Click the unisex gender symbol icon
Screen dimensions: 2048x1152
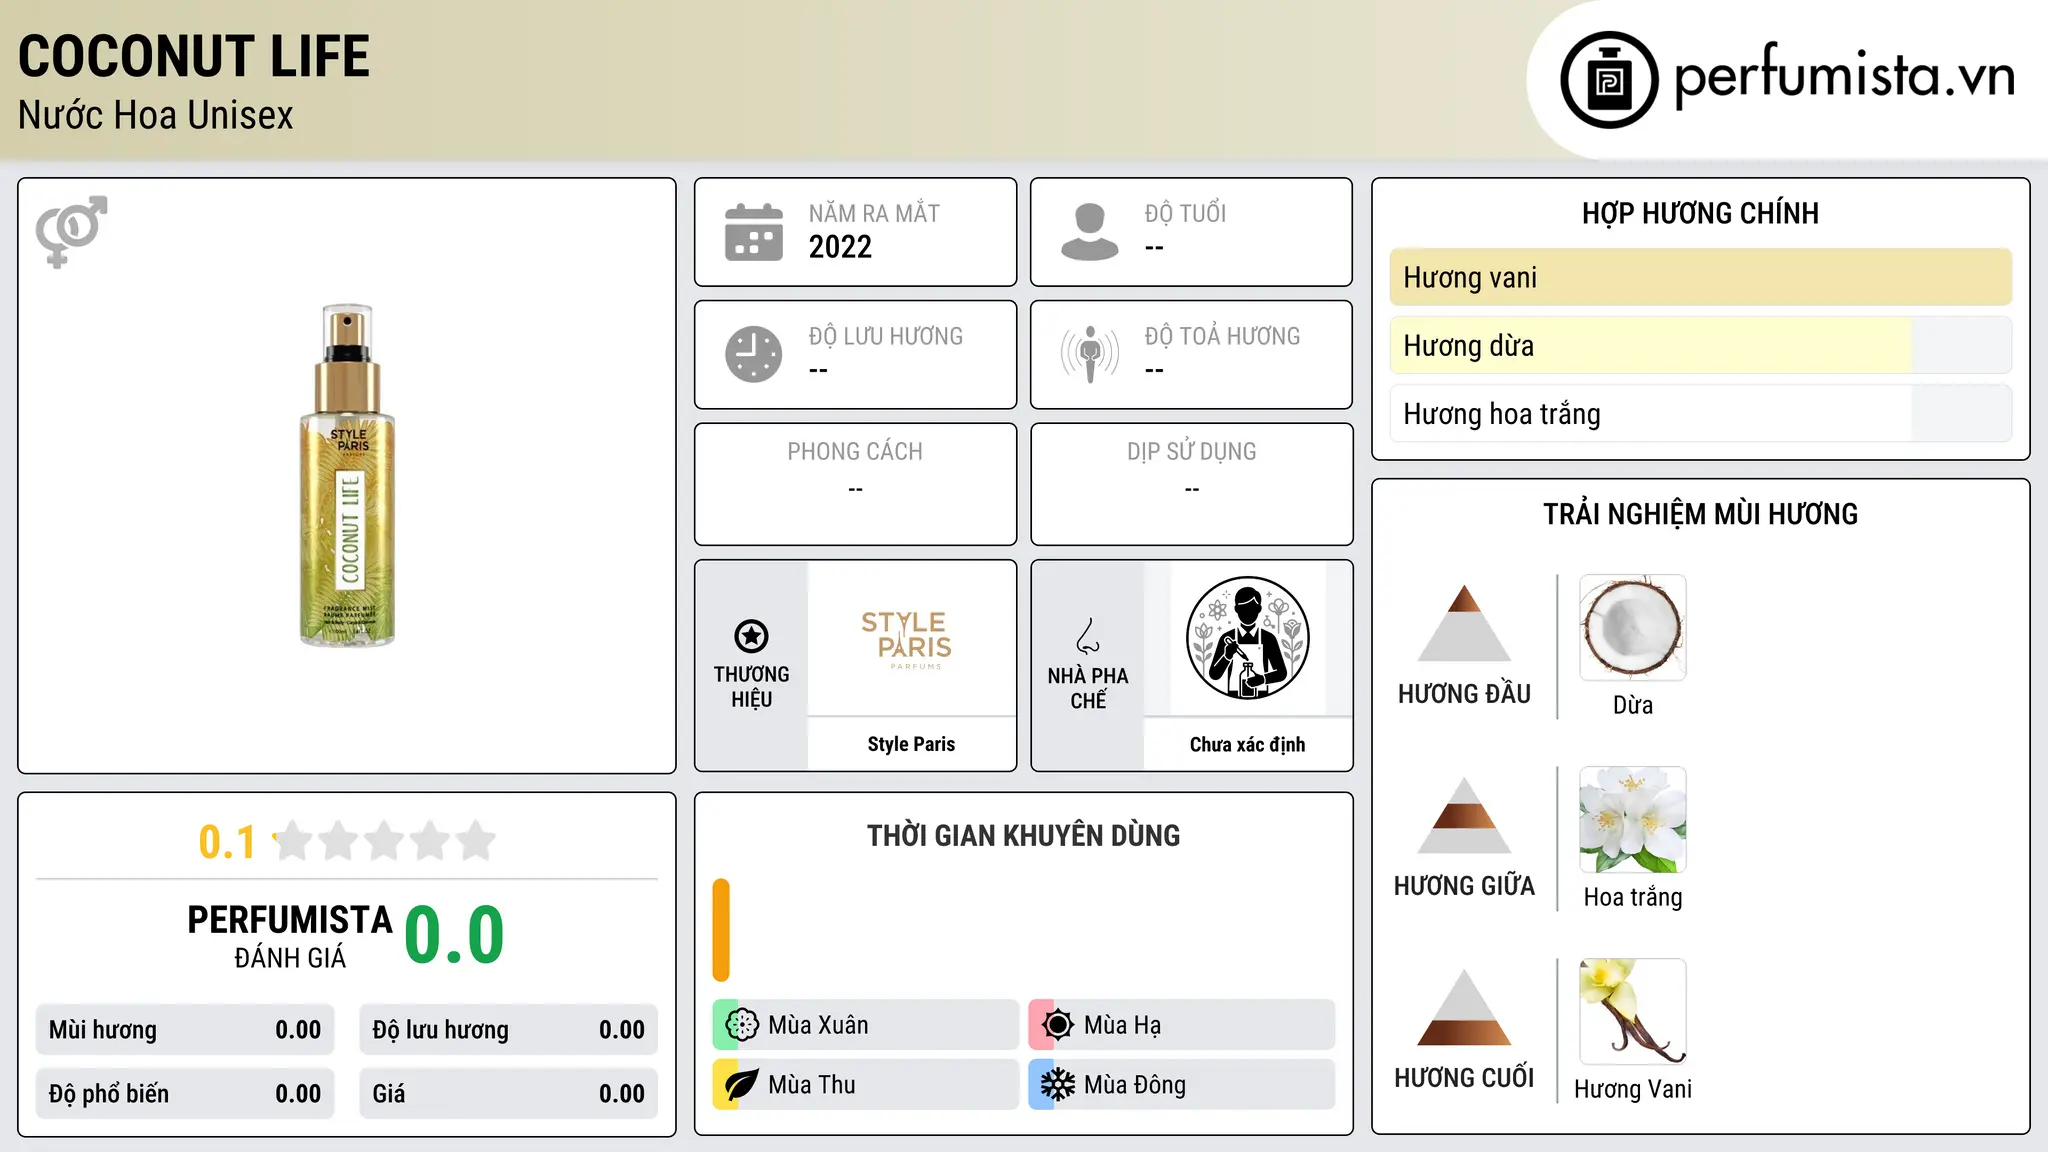[71, 231]
